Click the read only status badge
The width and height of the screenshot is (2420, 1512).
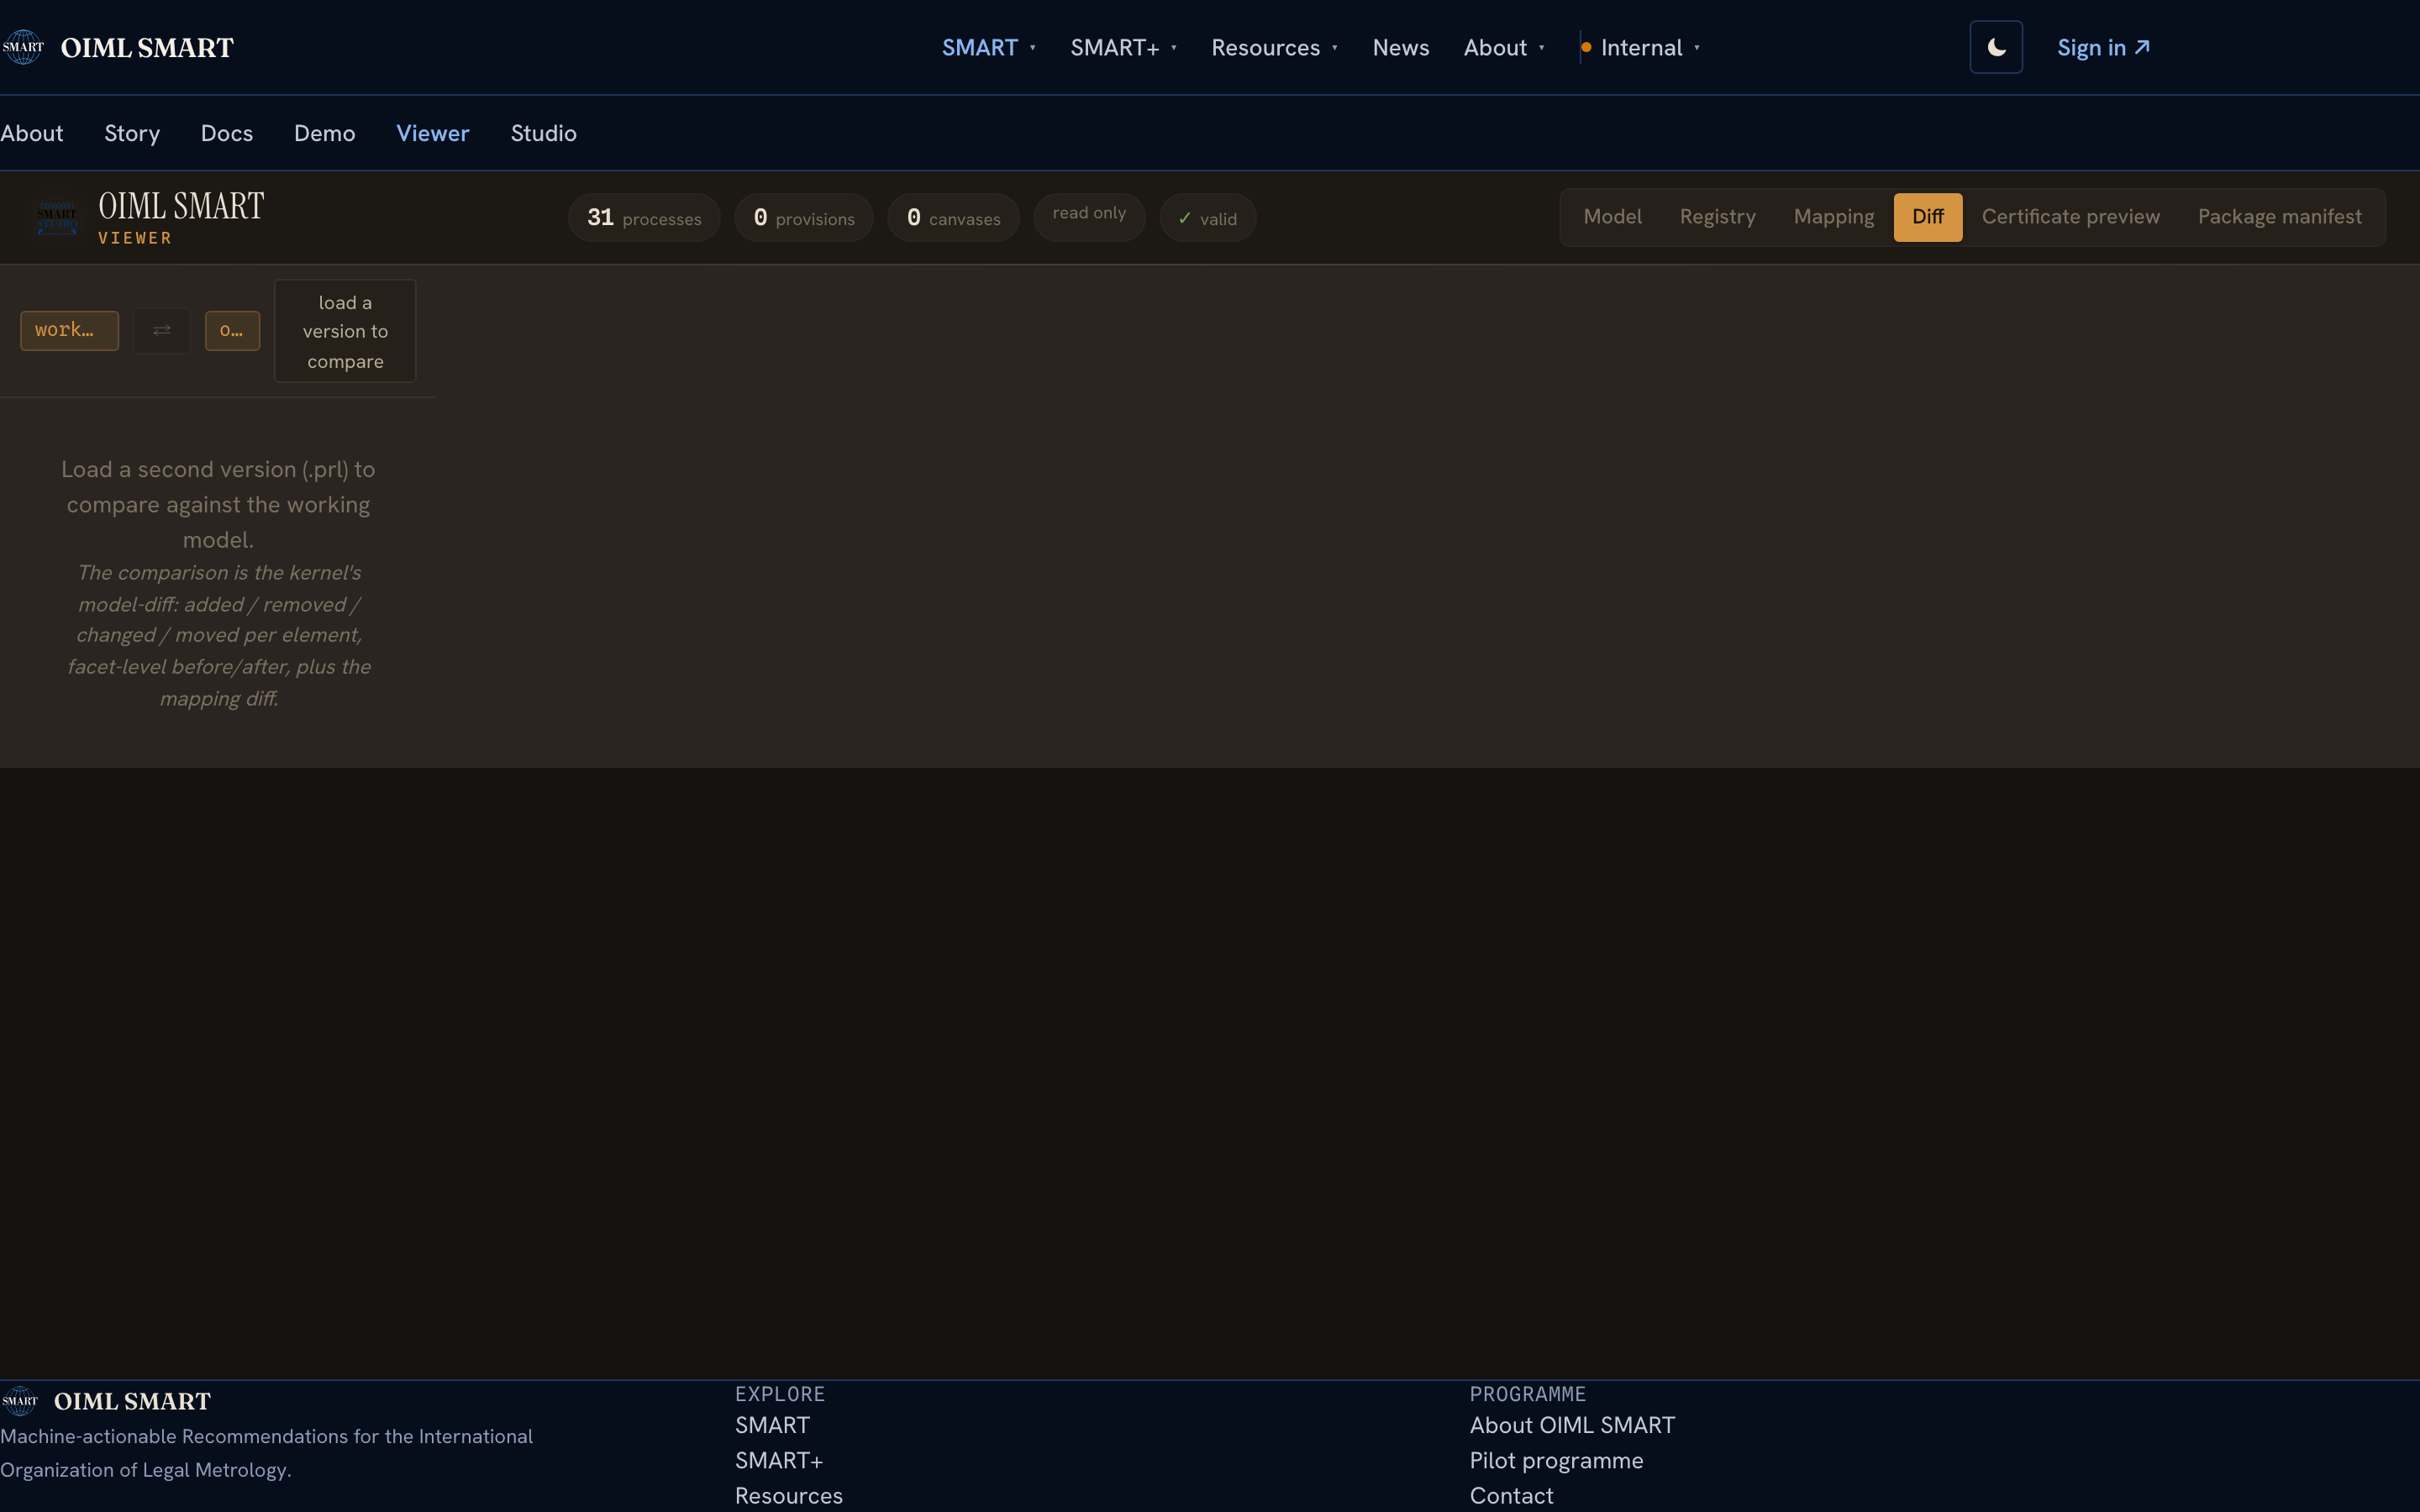[1089, 217]
